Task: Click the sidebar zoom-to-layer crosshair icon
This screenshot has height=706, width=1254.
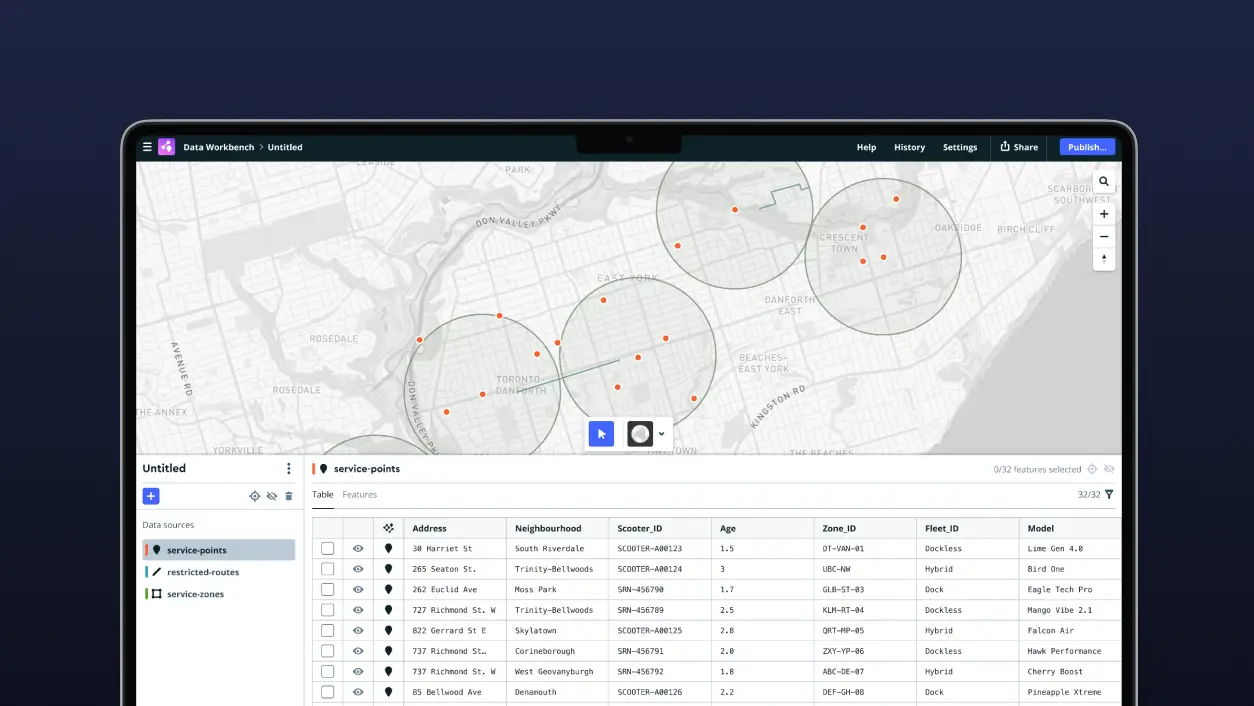Action: (x=254, y=496)
